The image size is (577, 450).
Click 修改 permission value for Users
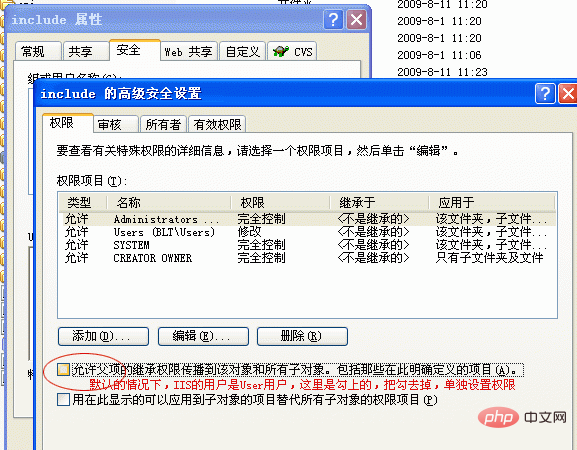click(x=249, y=232)
